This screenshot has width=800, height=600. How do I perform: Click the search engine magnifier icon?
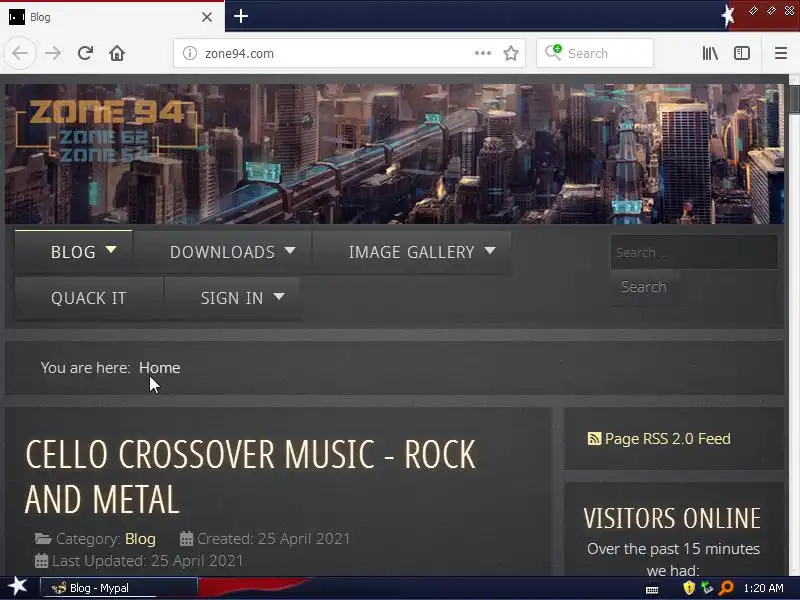553,52
